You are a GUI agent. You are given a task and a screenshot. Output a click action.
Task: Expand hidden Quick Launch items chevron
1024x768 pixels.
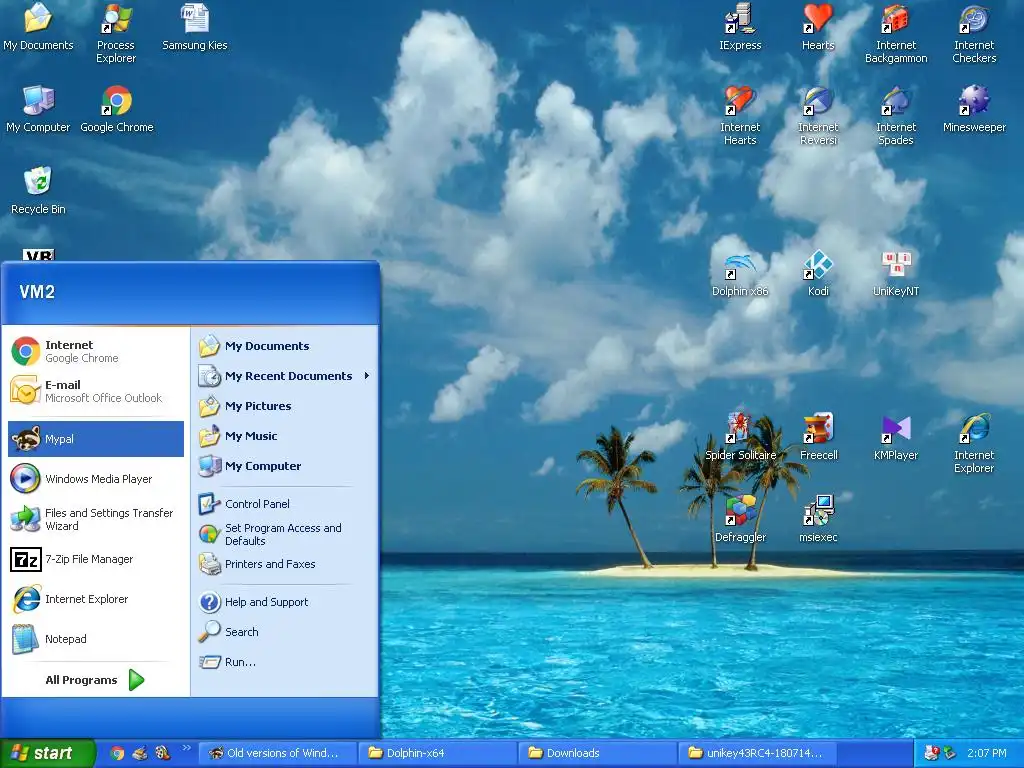pyautogui.click(x=186, y=748)
